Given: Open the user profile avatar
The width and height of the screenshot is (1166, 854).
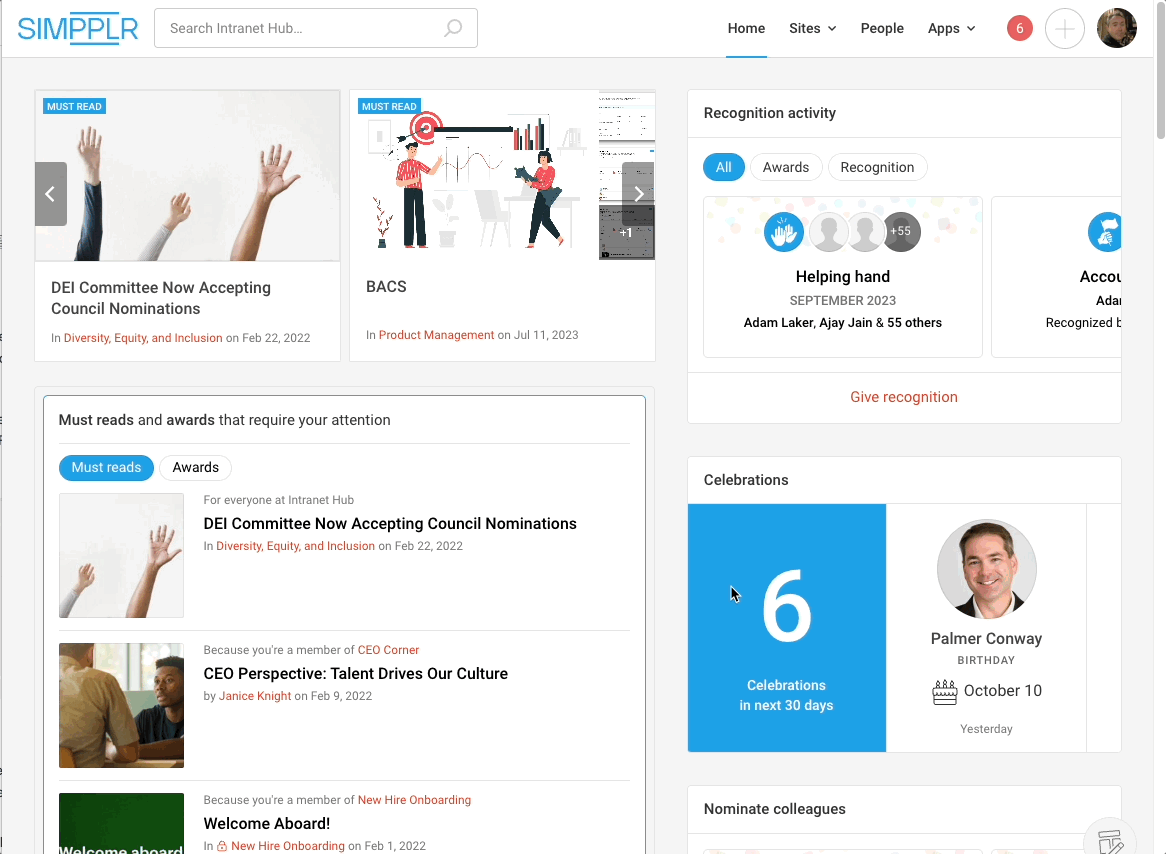Looking at the screenshot, I should (x=1116, y=28).
